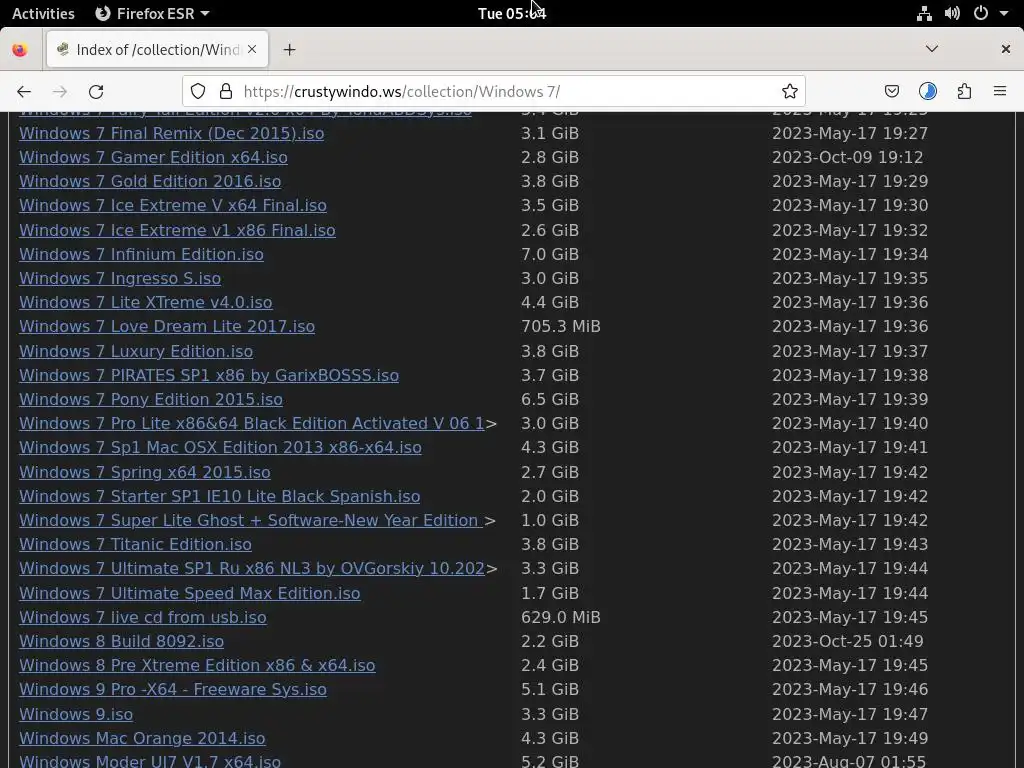
Task: Open Windows 7 Luxury Edition.iso
Action: [x=136, y=351]
